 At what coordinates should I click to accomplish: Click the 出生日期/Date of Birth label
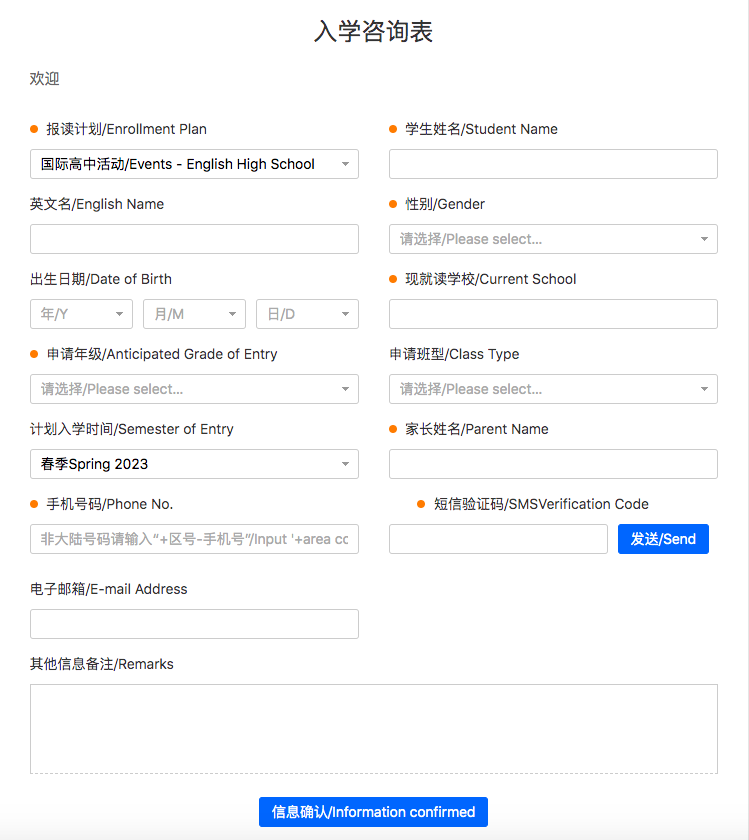(x=101, y=279)
